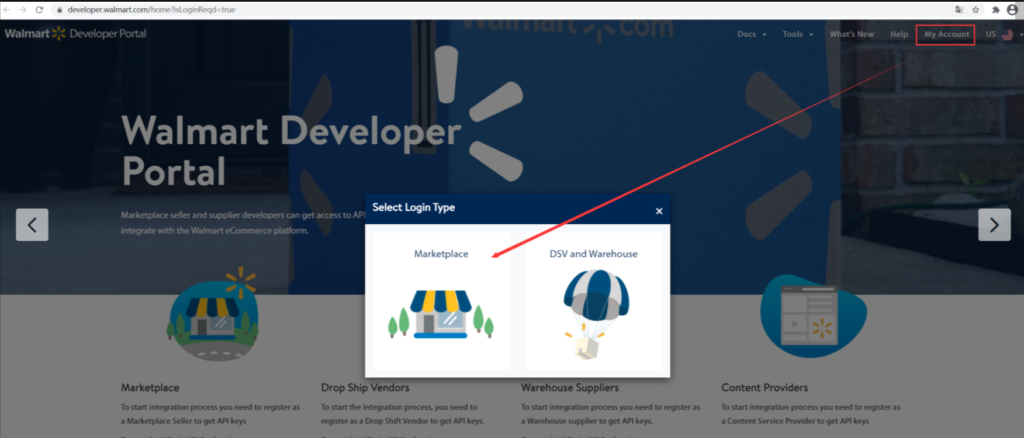Viewport: 1024px width, 438px height.
Task: Expand the Tools dropdown menu
Action: coord(798,35)
